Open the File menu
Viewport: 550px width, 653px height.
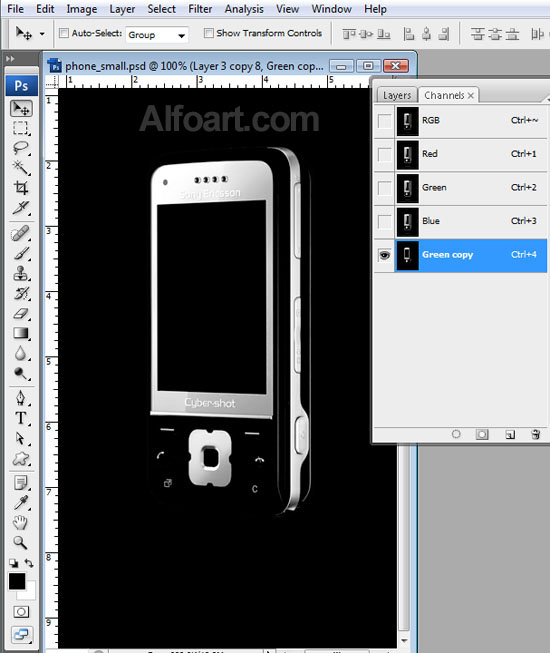tap(15, 9)
